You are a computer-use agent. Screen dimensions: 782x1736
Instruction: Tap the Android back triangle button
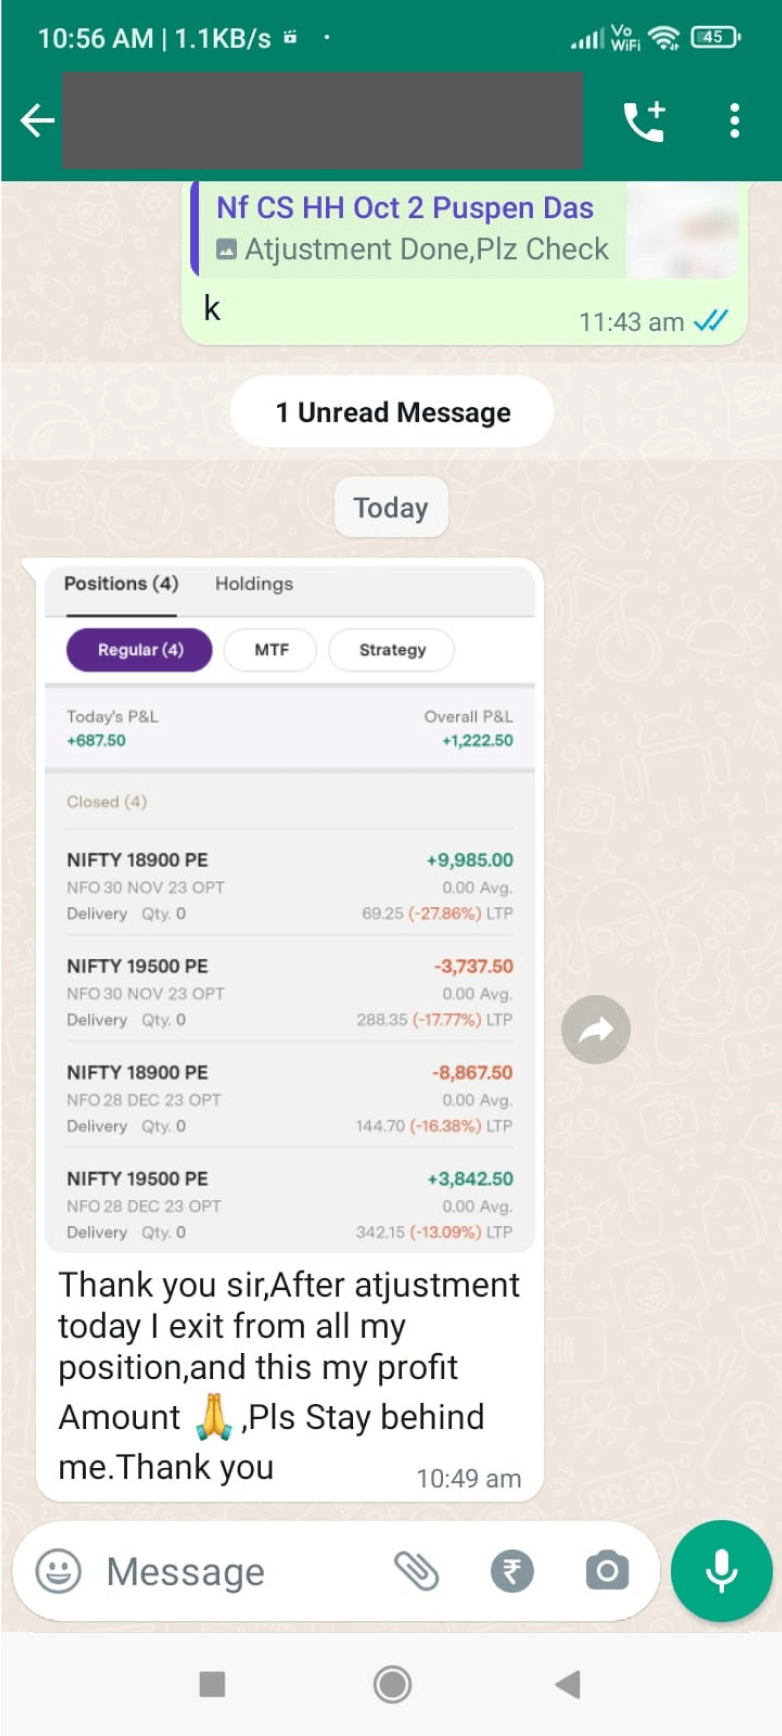pyautogui.click(x=568, y=1684)
